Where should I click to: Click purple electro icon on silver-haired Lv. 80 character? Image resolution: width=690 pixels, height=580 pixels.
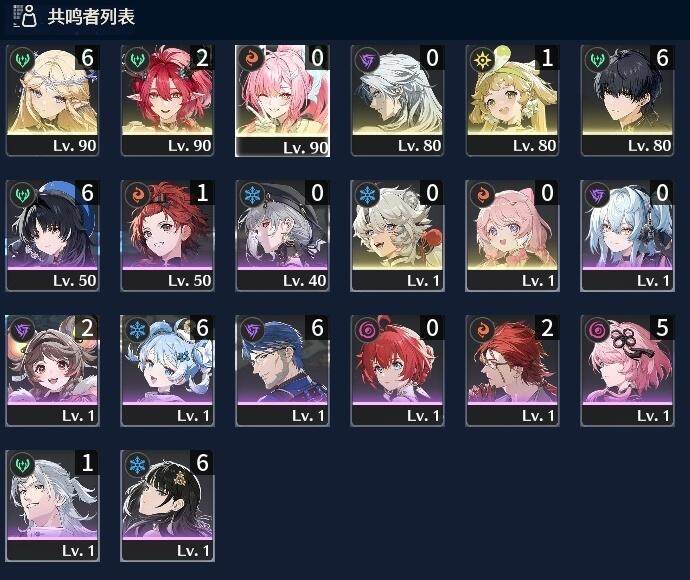367,60
